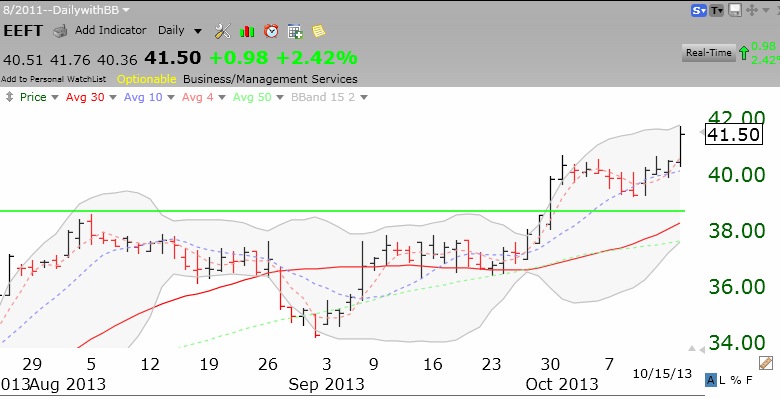The image size is (780, 399).
Task: Click the EEFT ticker symbol
Action: coord(23,31)
